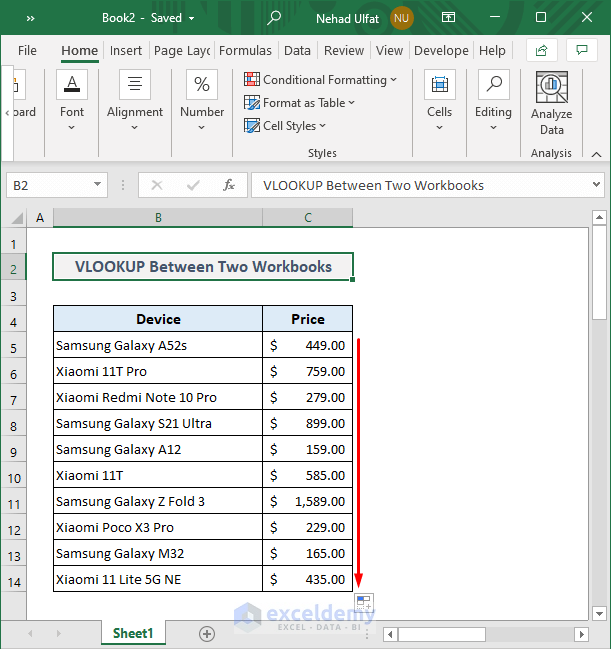Image resolution: width=611 pixels, height=649 pixels.
Task: Click the Share icon in ribbon
Action: click(x=541, y=50)
